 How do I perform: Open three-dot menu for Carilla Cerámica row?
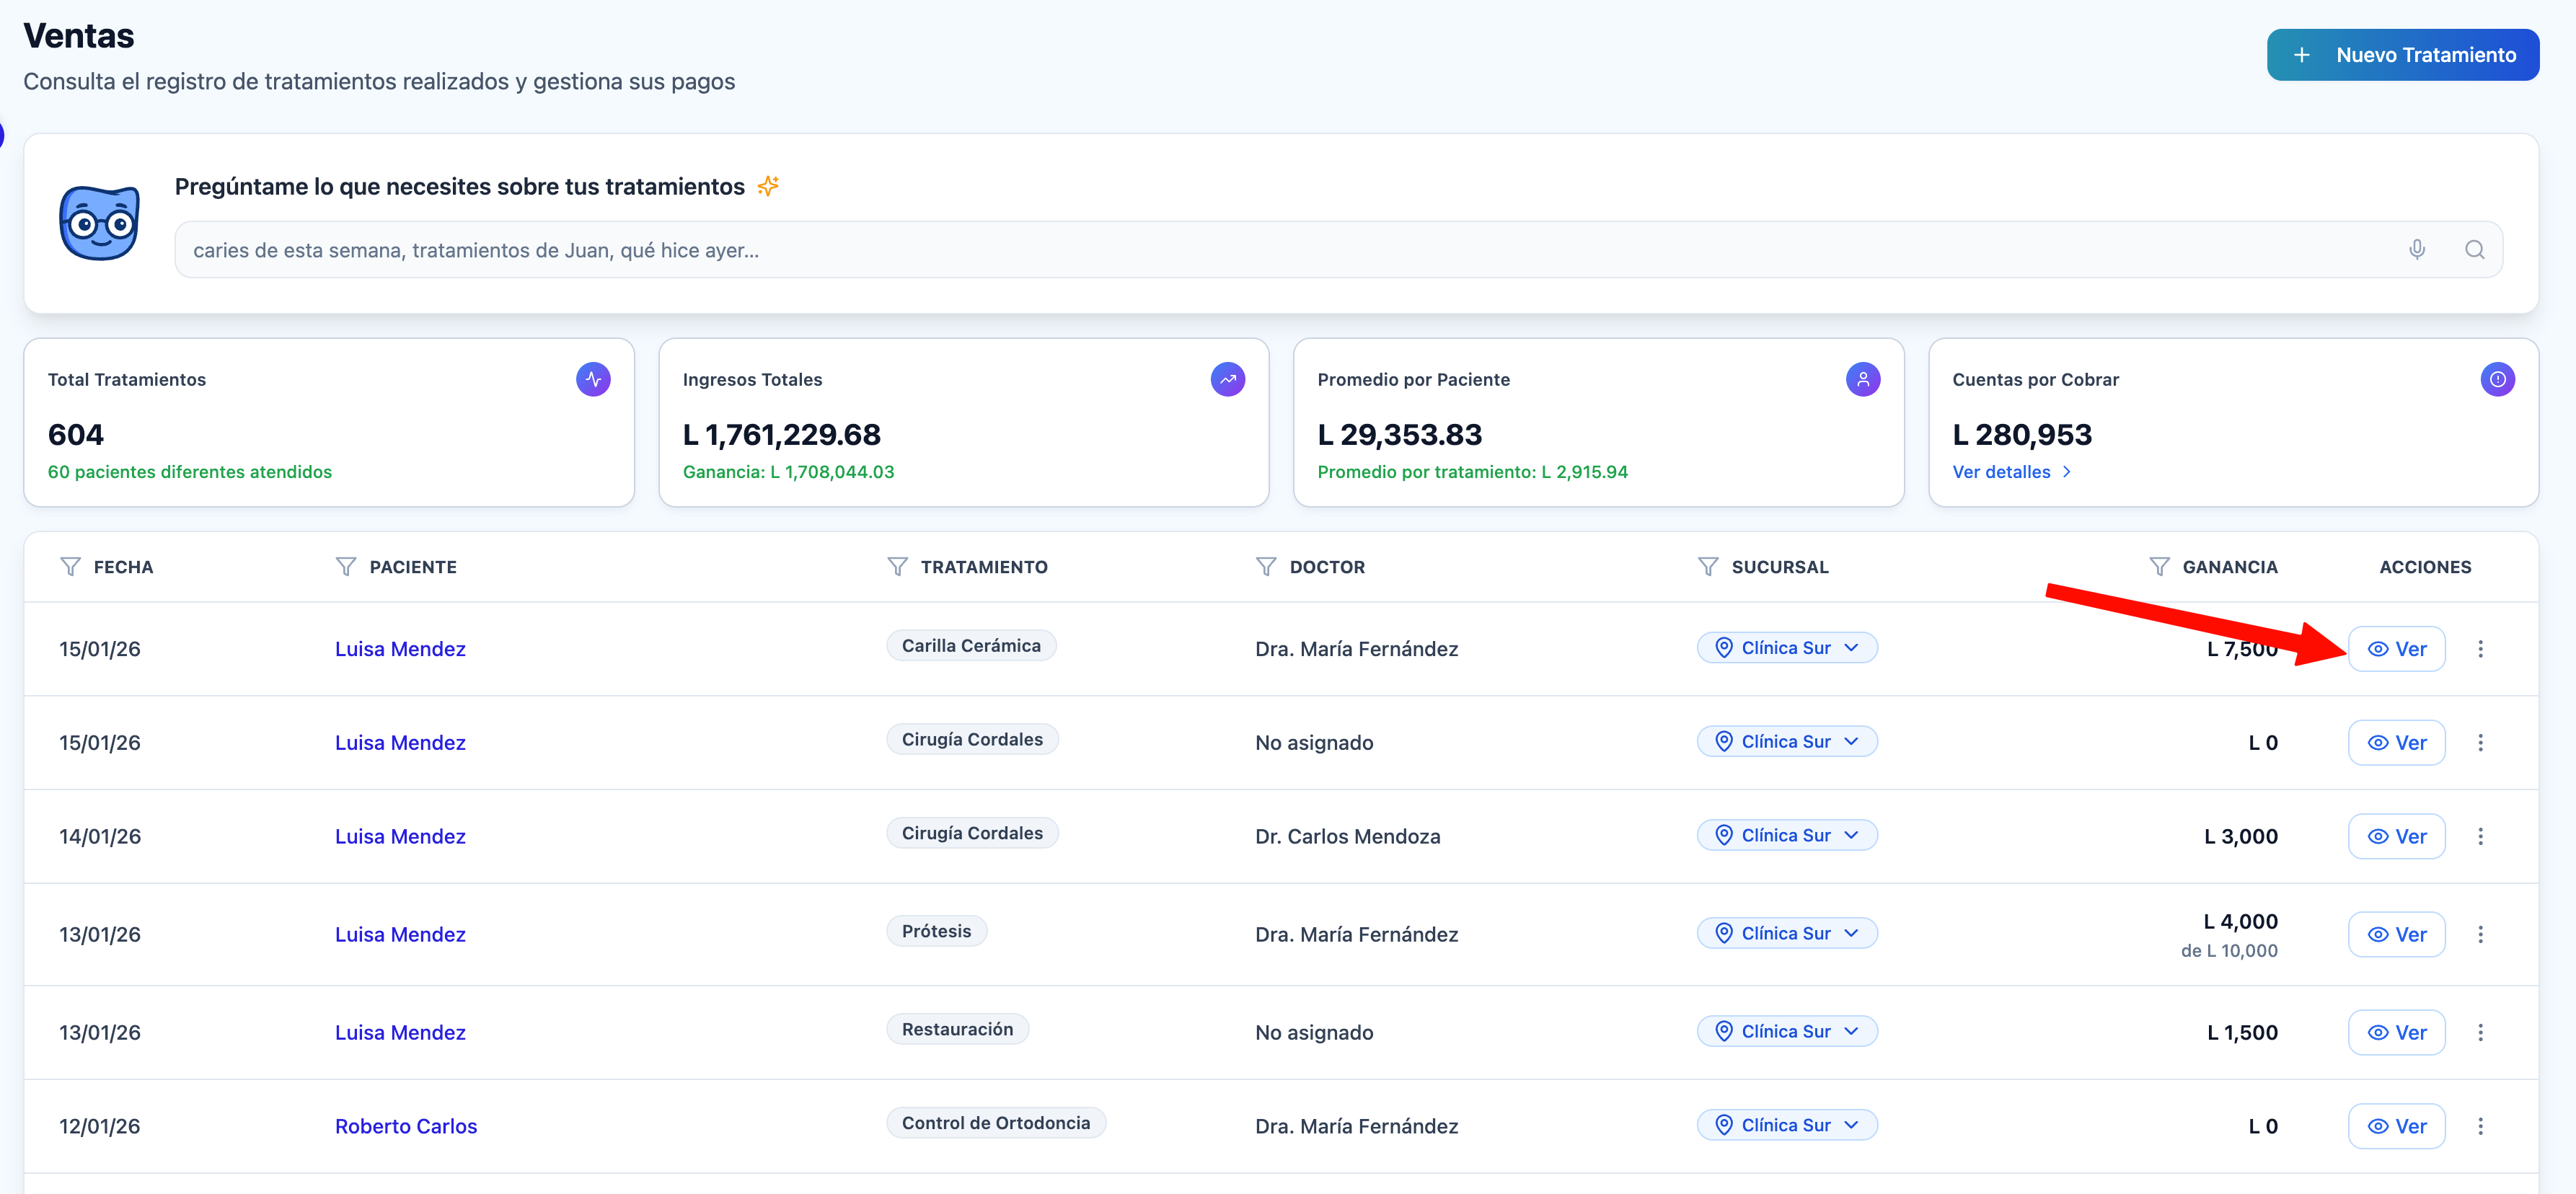[x=2480, y=649]
